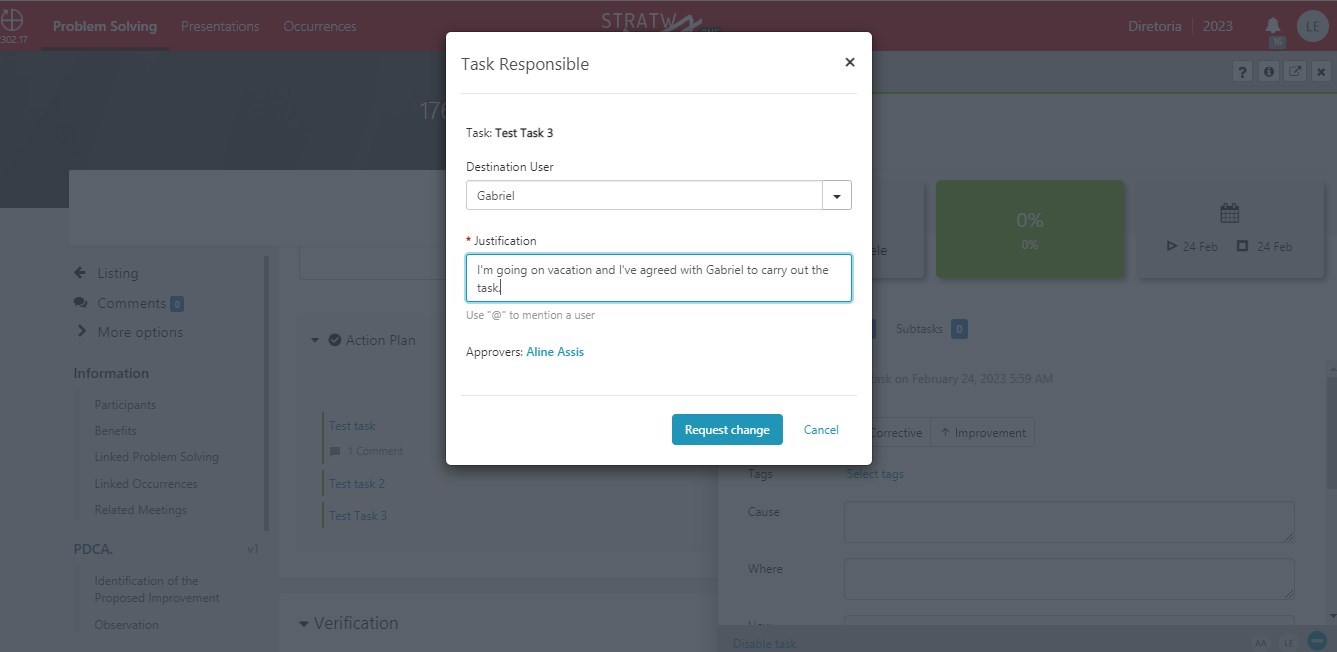Click the calendar icon on date card
Screen dimensions: 1337x652
pos(1230,213)
